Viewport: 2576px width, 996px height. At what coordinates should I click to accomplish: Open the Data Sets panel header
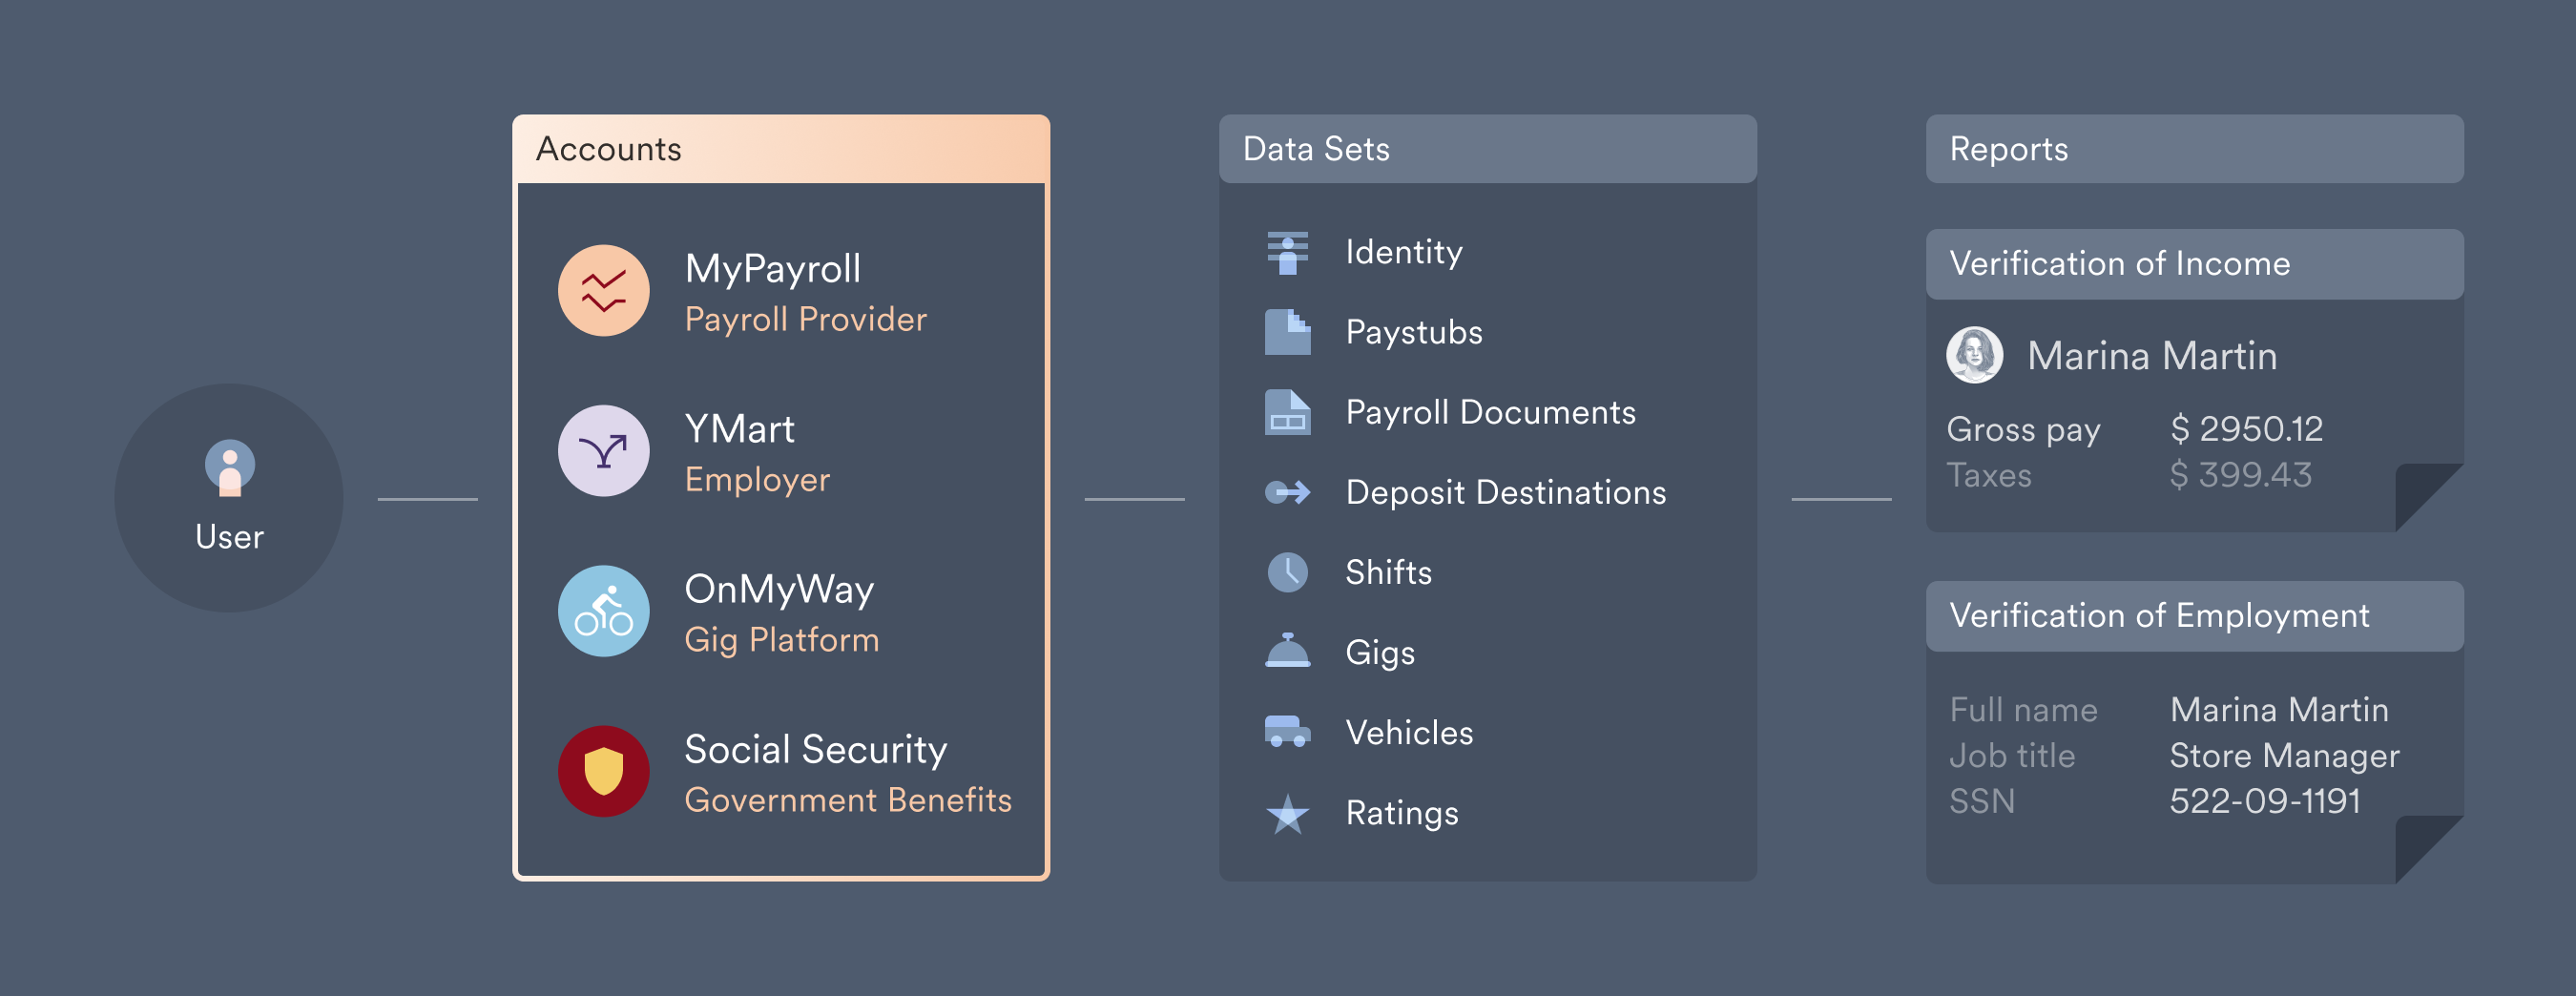pos(1488,149)
